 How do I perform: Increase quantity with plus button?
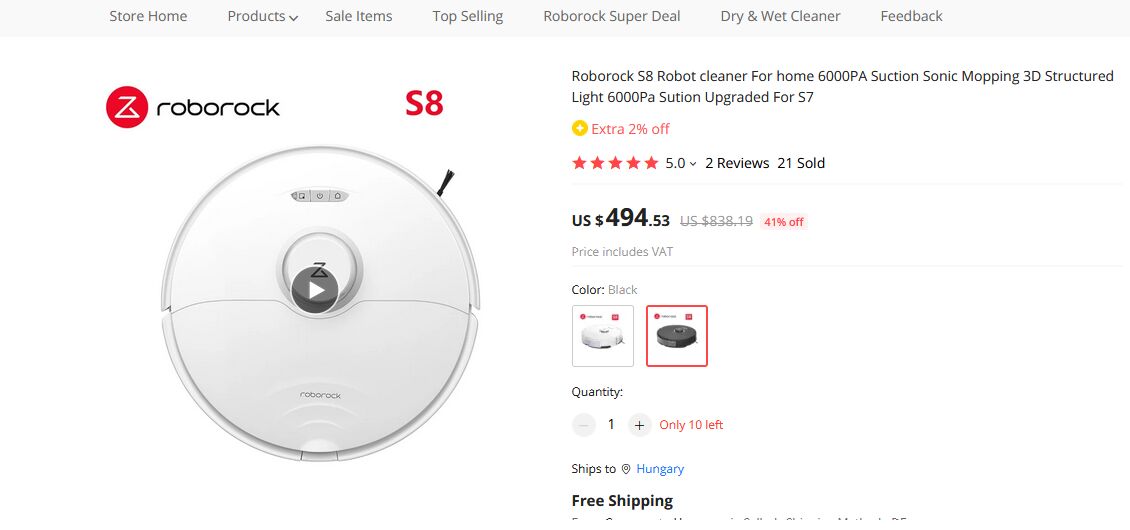click(x=640, y=425)
